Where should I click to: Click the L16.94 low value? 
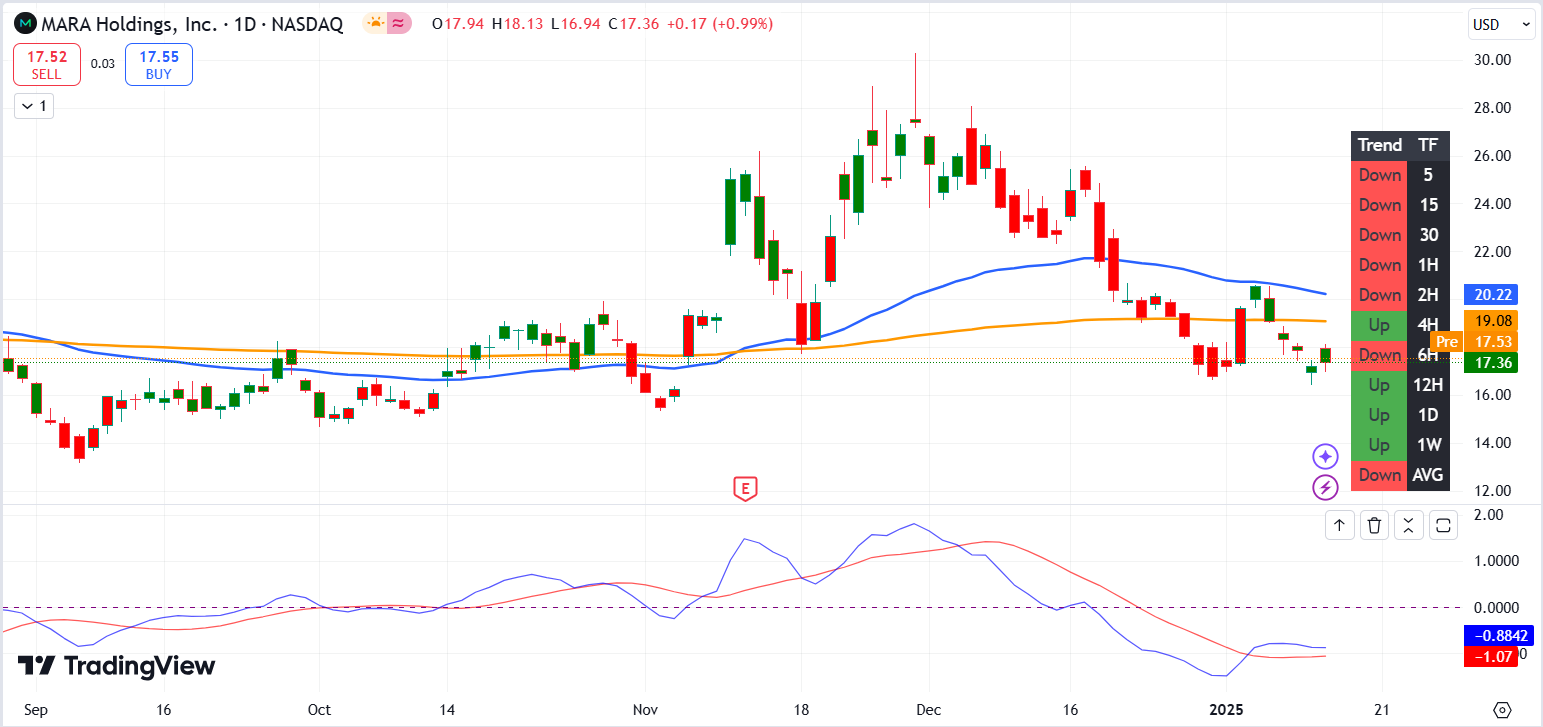point(575,24)
